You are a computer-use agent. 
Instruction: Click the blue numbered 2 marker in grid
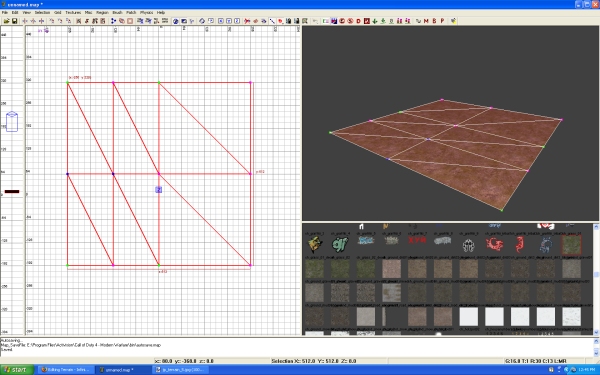159,189
